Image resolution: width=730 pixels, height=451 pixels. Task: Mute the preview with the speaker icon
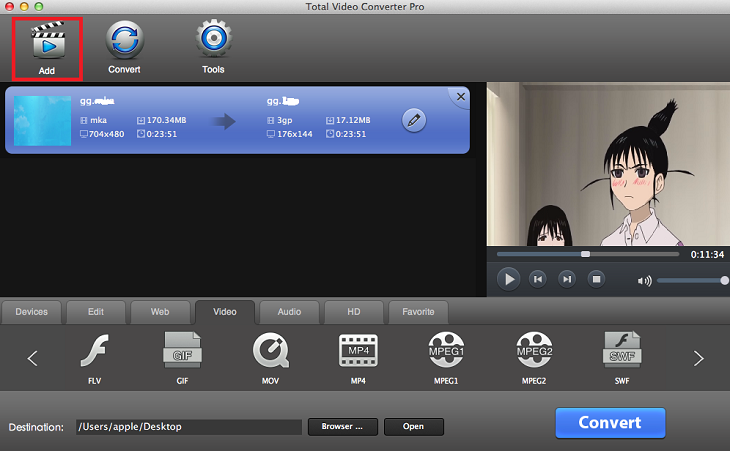pyautogui.click(x=644, y=281)
